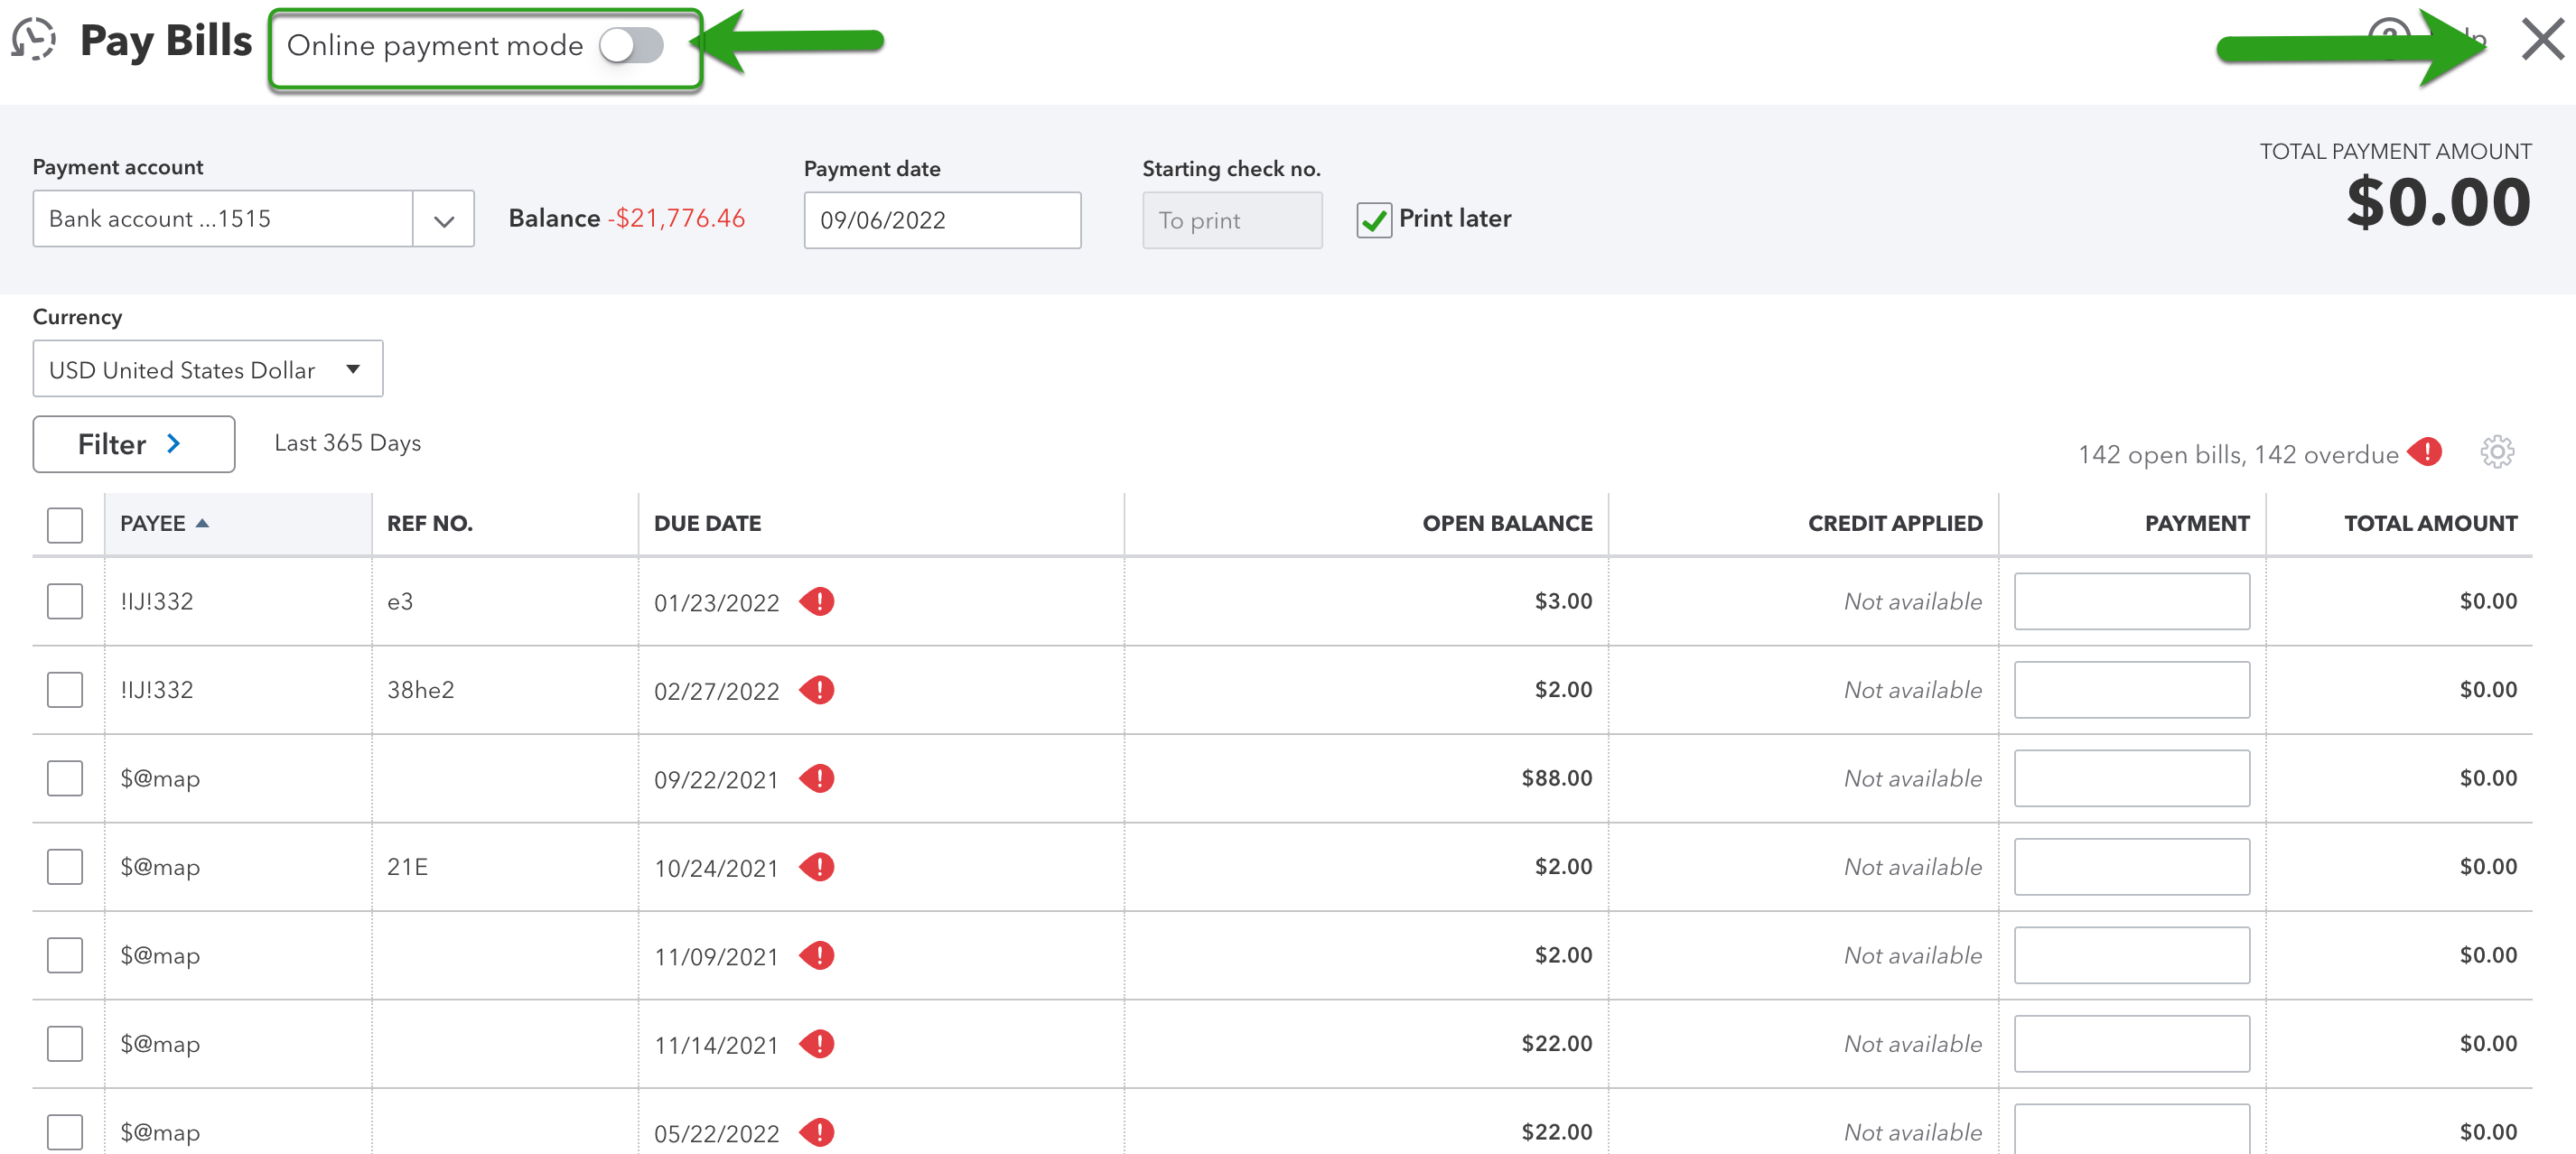Image resolution: width=2576 pixels, height=1154 pixels.
Task: Click the DUE DATE column header
Action: pos(707,522)
